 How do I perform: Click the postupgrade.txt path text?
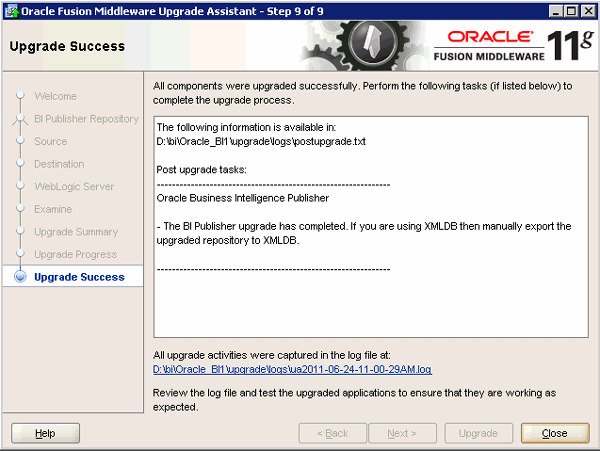[x=261, y=142]
